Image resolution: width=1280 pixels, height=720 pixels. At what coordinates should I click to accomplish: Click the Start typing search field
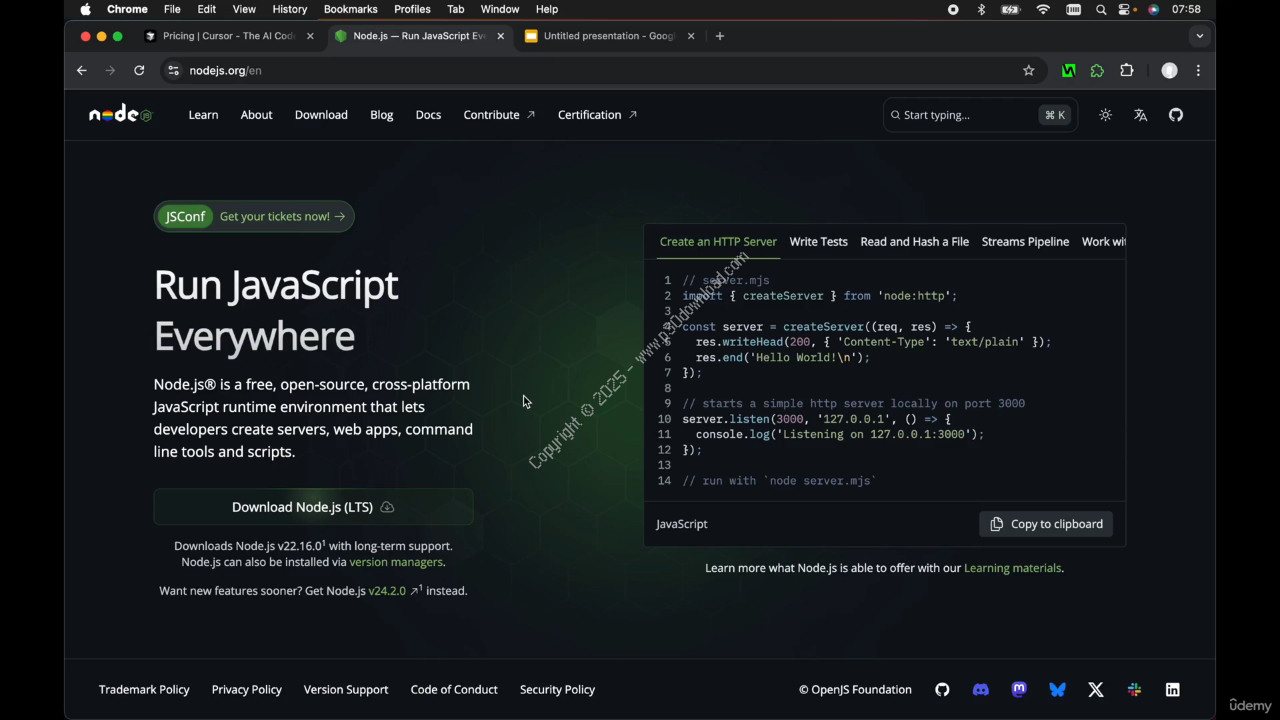pos(980,115)
